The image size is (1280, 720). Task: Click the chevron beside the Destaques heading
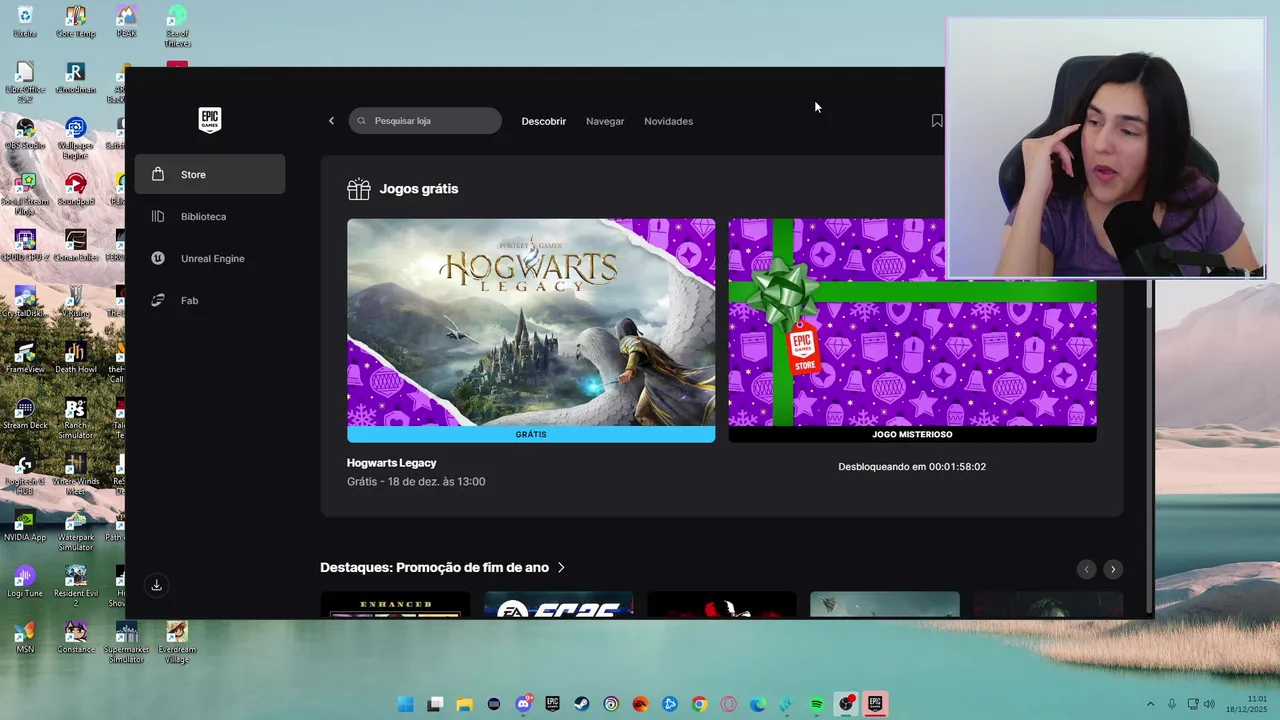click(561, 567)
